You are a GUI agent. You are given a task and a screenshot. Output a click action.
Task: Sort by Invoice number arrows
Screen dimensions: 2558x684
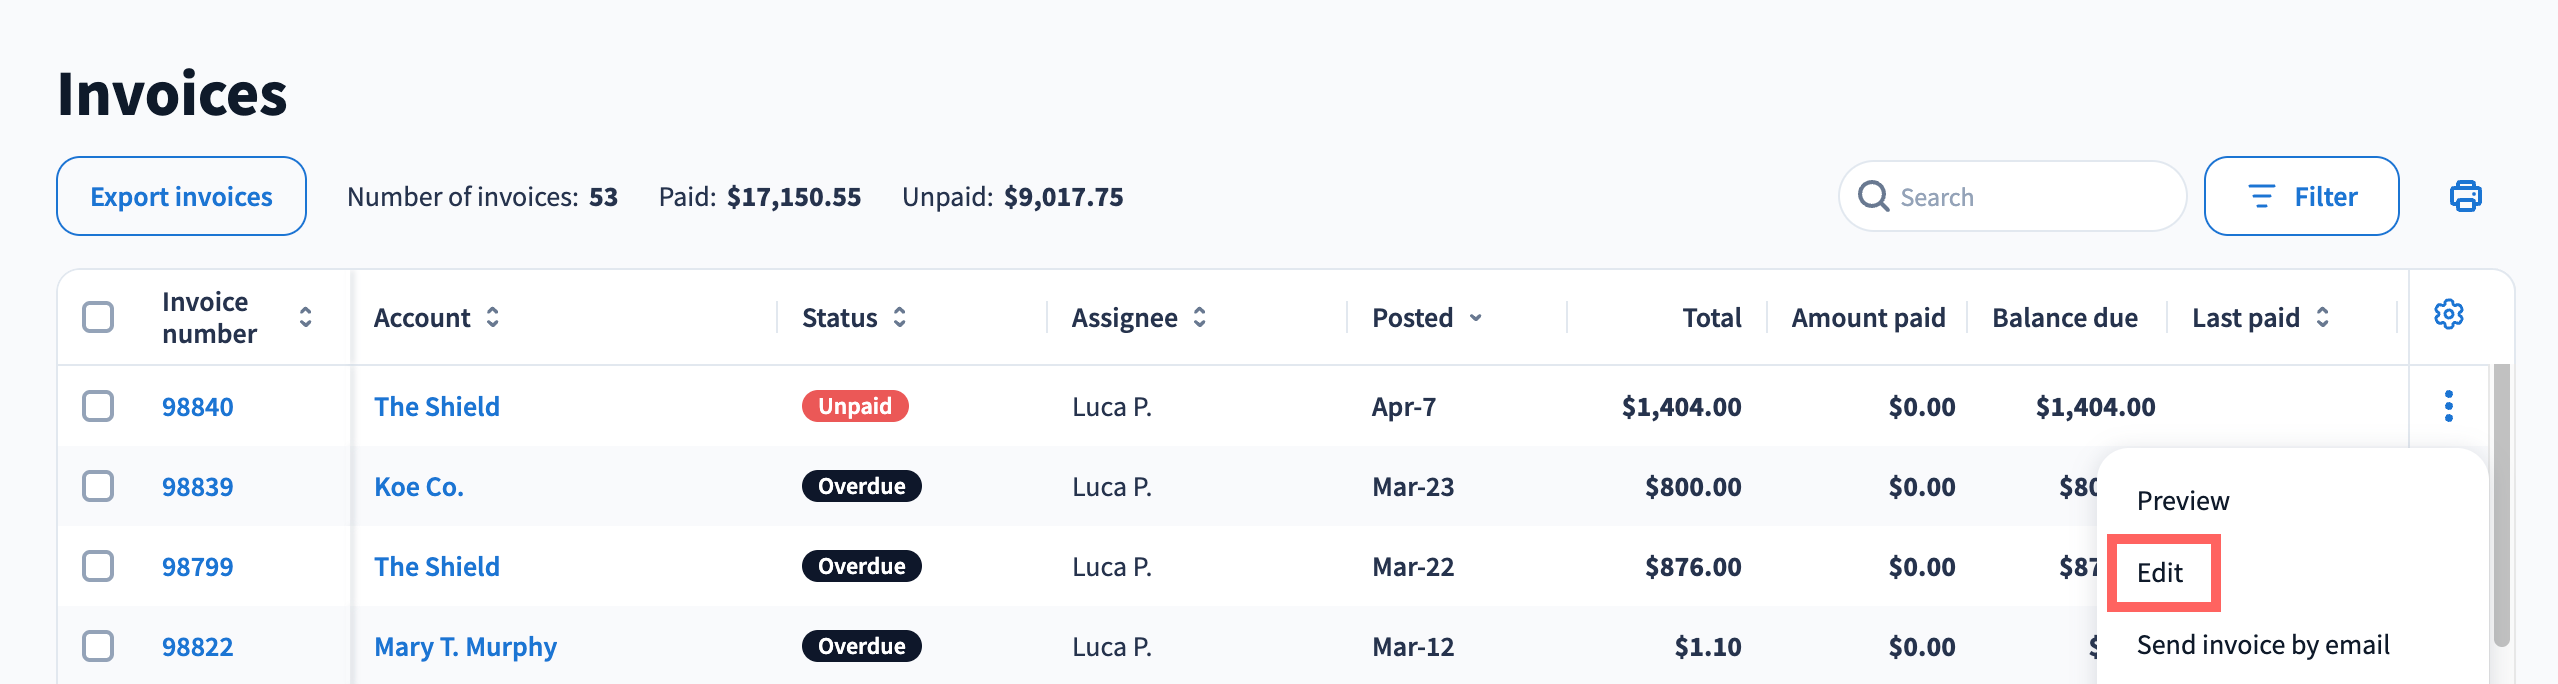pos(305,317)
